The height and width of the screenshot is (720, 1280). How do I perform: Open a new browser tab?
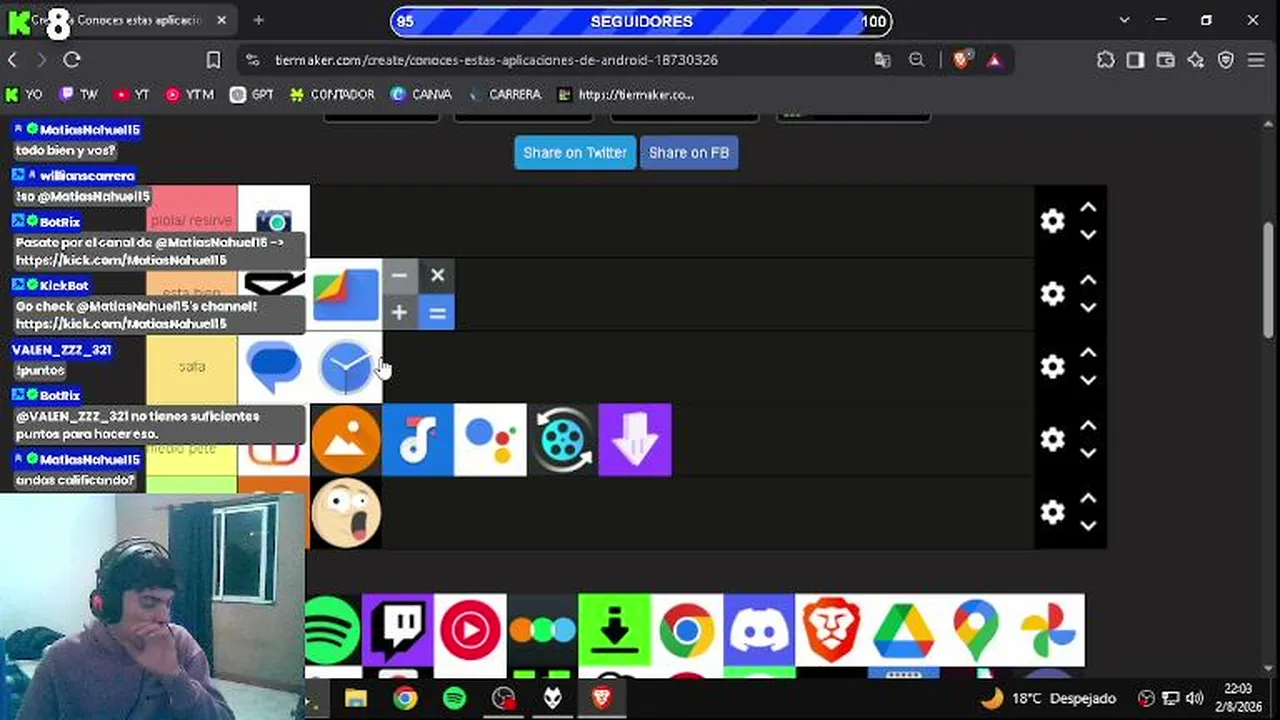(258, 20)
